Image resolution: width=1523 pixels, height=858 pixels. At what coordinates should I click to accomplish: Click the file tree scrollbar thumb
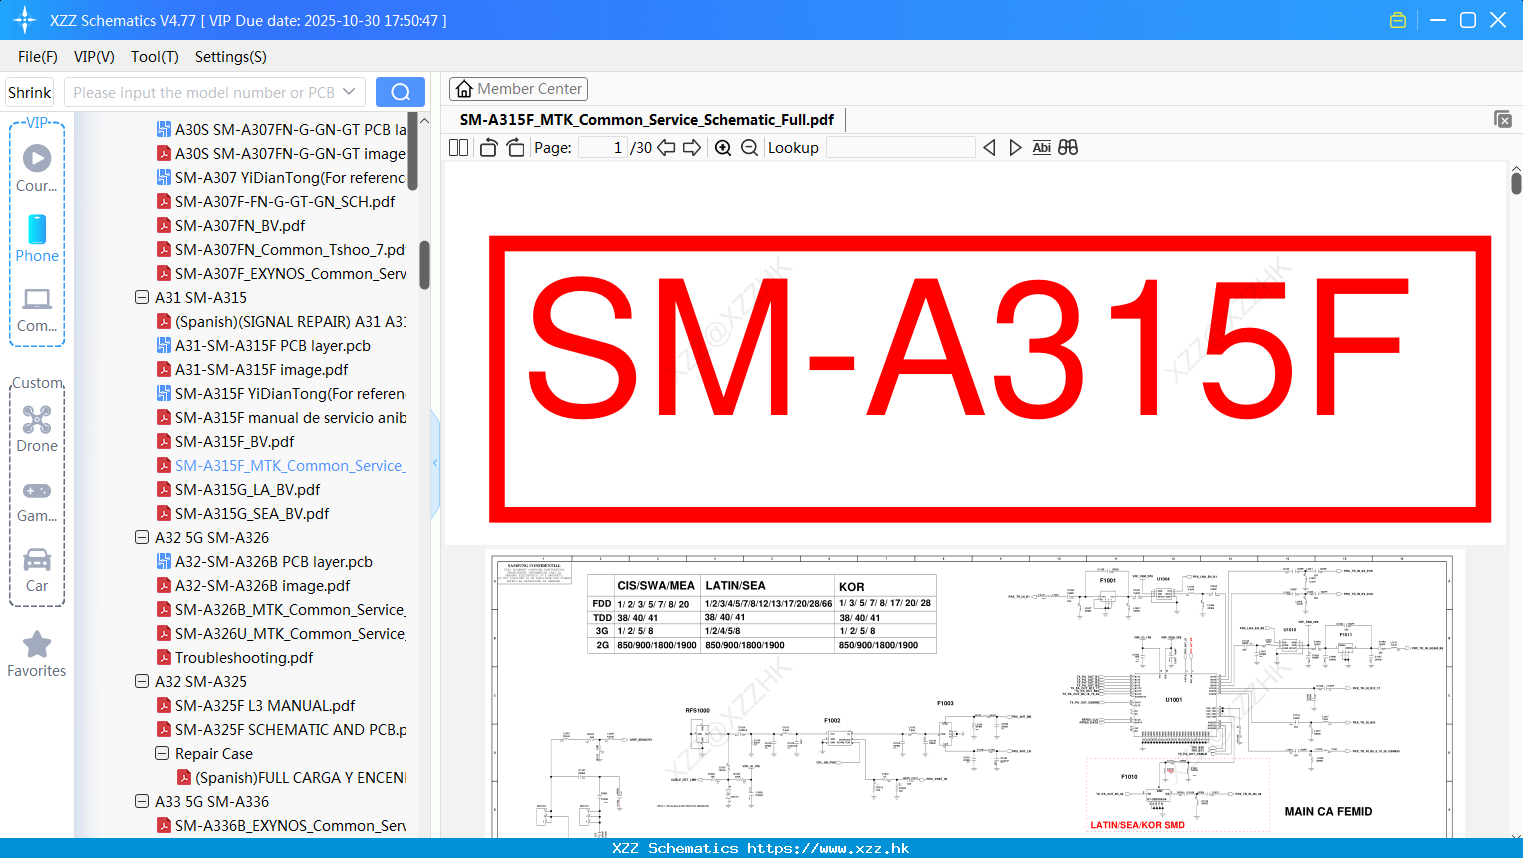tap(424, 264)
